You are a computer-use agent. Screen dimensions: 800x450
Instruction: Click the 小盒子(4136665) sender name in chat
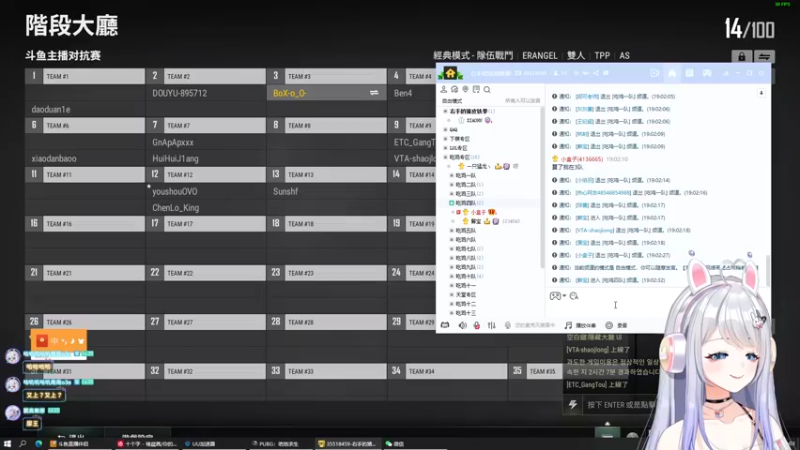582,159
